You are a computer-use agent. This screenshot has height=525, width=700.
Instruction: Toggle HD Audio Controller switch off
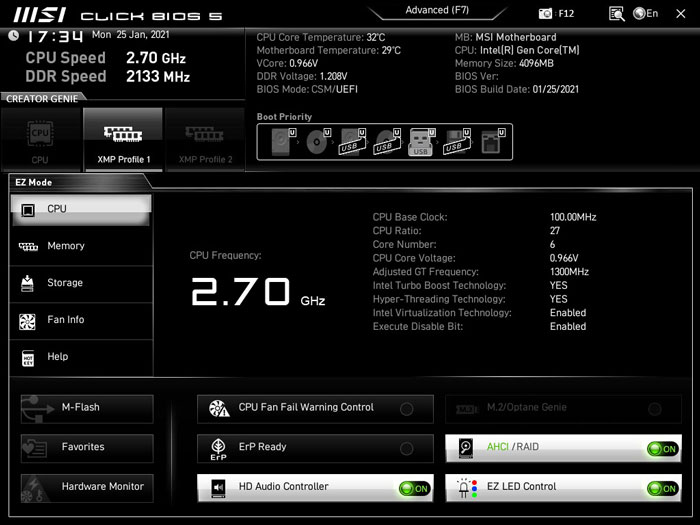coord(415,488)
